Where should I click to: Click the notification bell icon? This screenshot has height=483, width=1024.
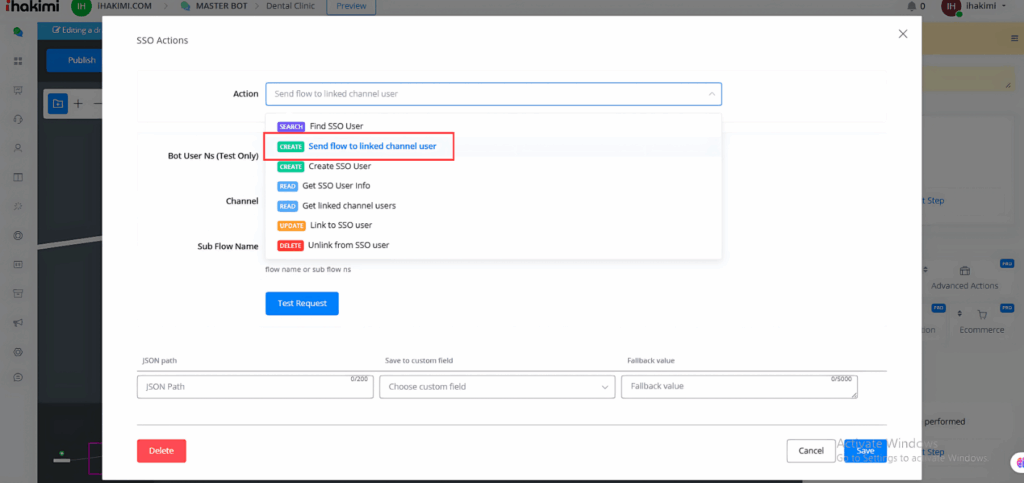911,7
